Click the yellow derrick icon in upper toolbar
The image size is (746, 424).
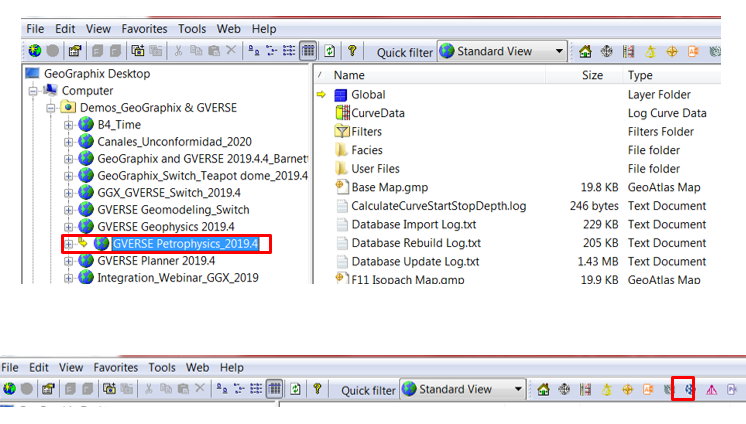[650, 51]
